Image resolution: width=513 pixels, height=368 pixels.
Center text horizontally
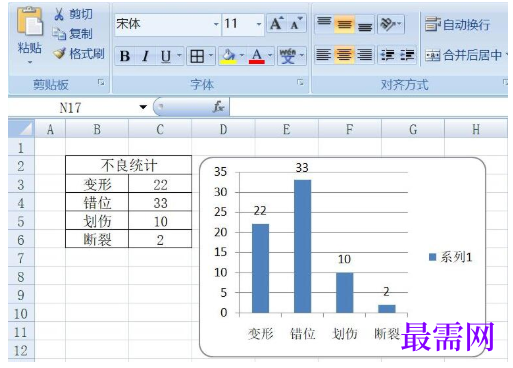click(344, 55)
